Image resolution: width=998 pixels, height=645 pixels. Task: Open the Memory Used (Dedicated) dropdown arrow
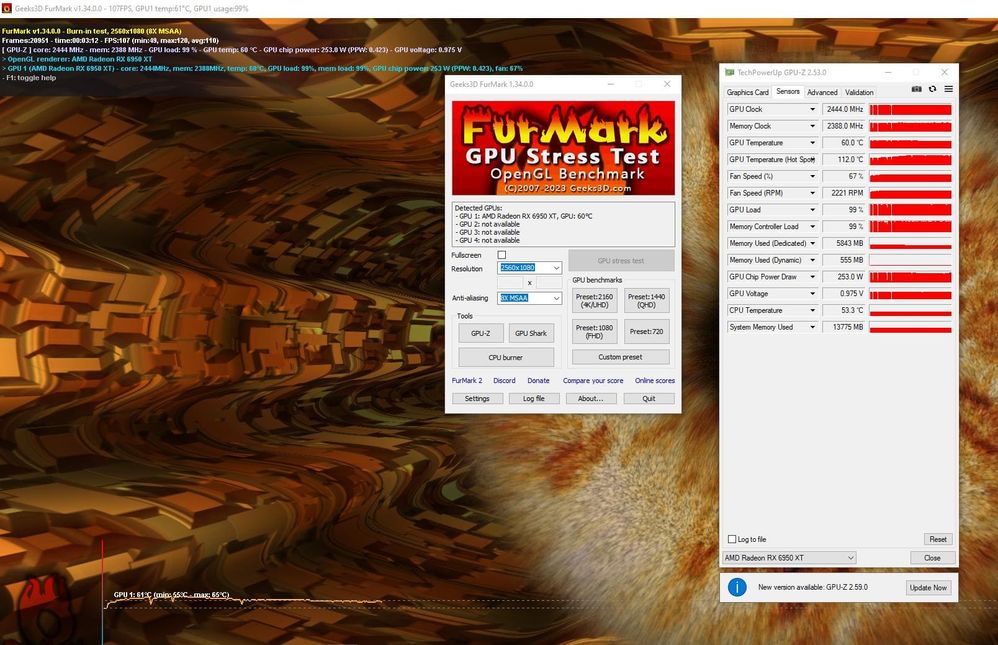point(812,243)
